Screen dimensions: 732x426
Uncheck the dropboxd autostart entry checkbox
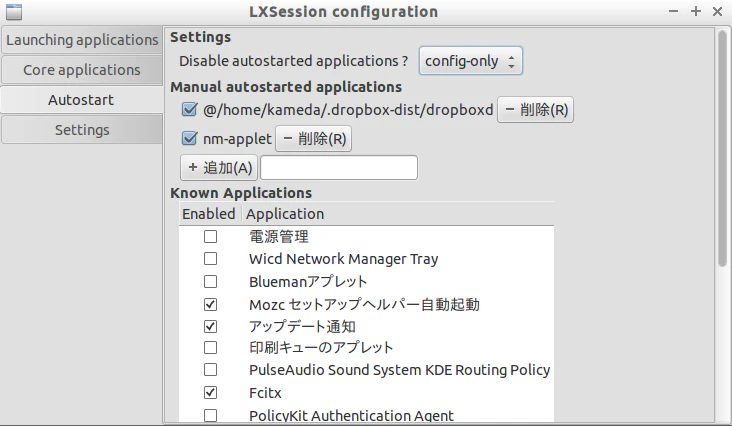pos(189,110)
